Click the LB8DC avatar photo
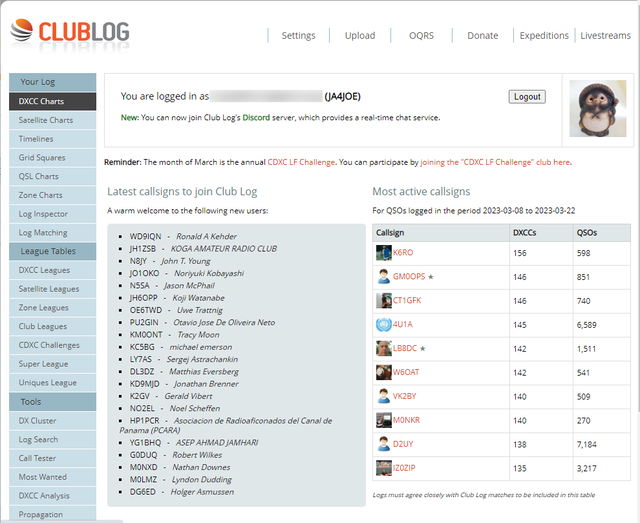 tap(384, 348)
